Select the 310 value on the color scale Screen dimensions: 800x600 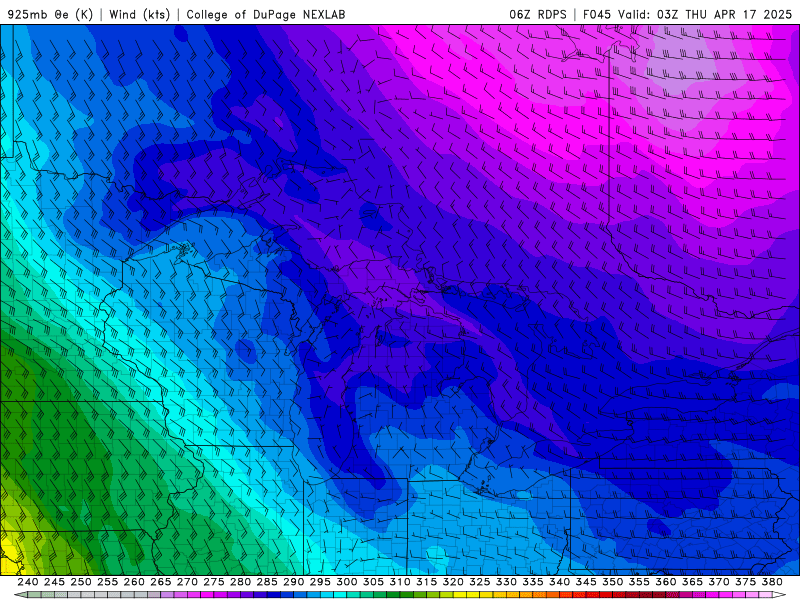point(400,582)
